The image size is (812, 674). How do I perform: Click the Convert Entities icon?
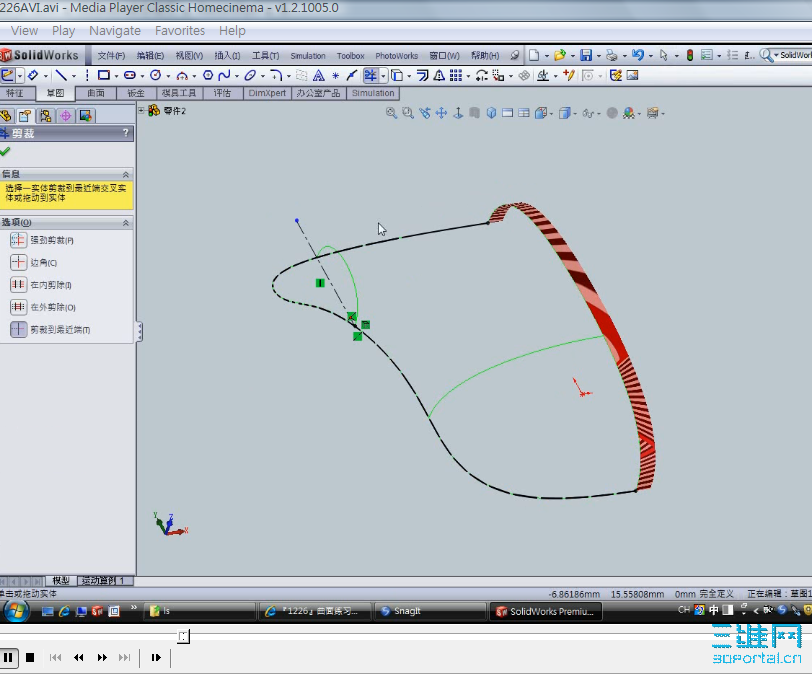pyautogui.click(x=397, y=76)
